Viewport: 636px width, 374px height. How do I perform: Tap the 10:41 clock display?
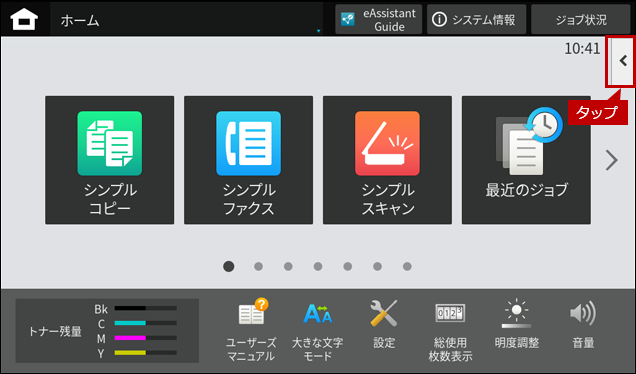point(582,49)
